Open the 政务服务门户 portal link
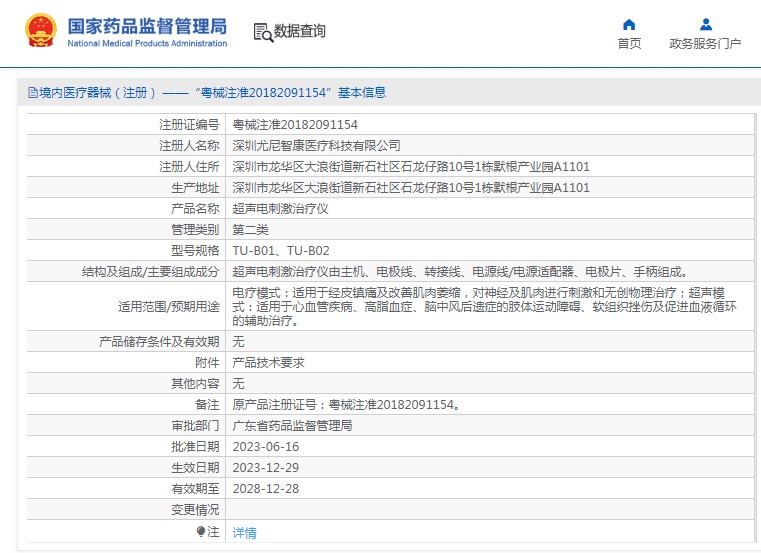The height and width of the screenshot is (553, 761). click(705, 43)
